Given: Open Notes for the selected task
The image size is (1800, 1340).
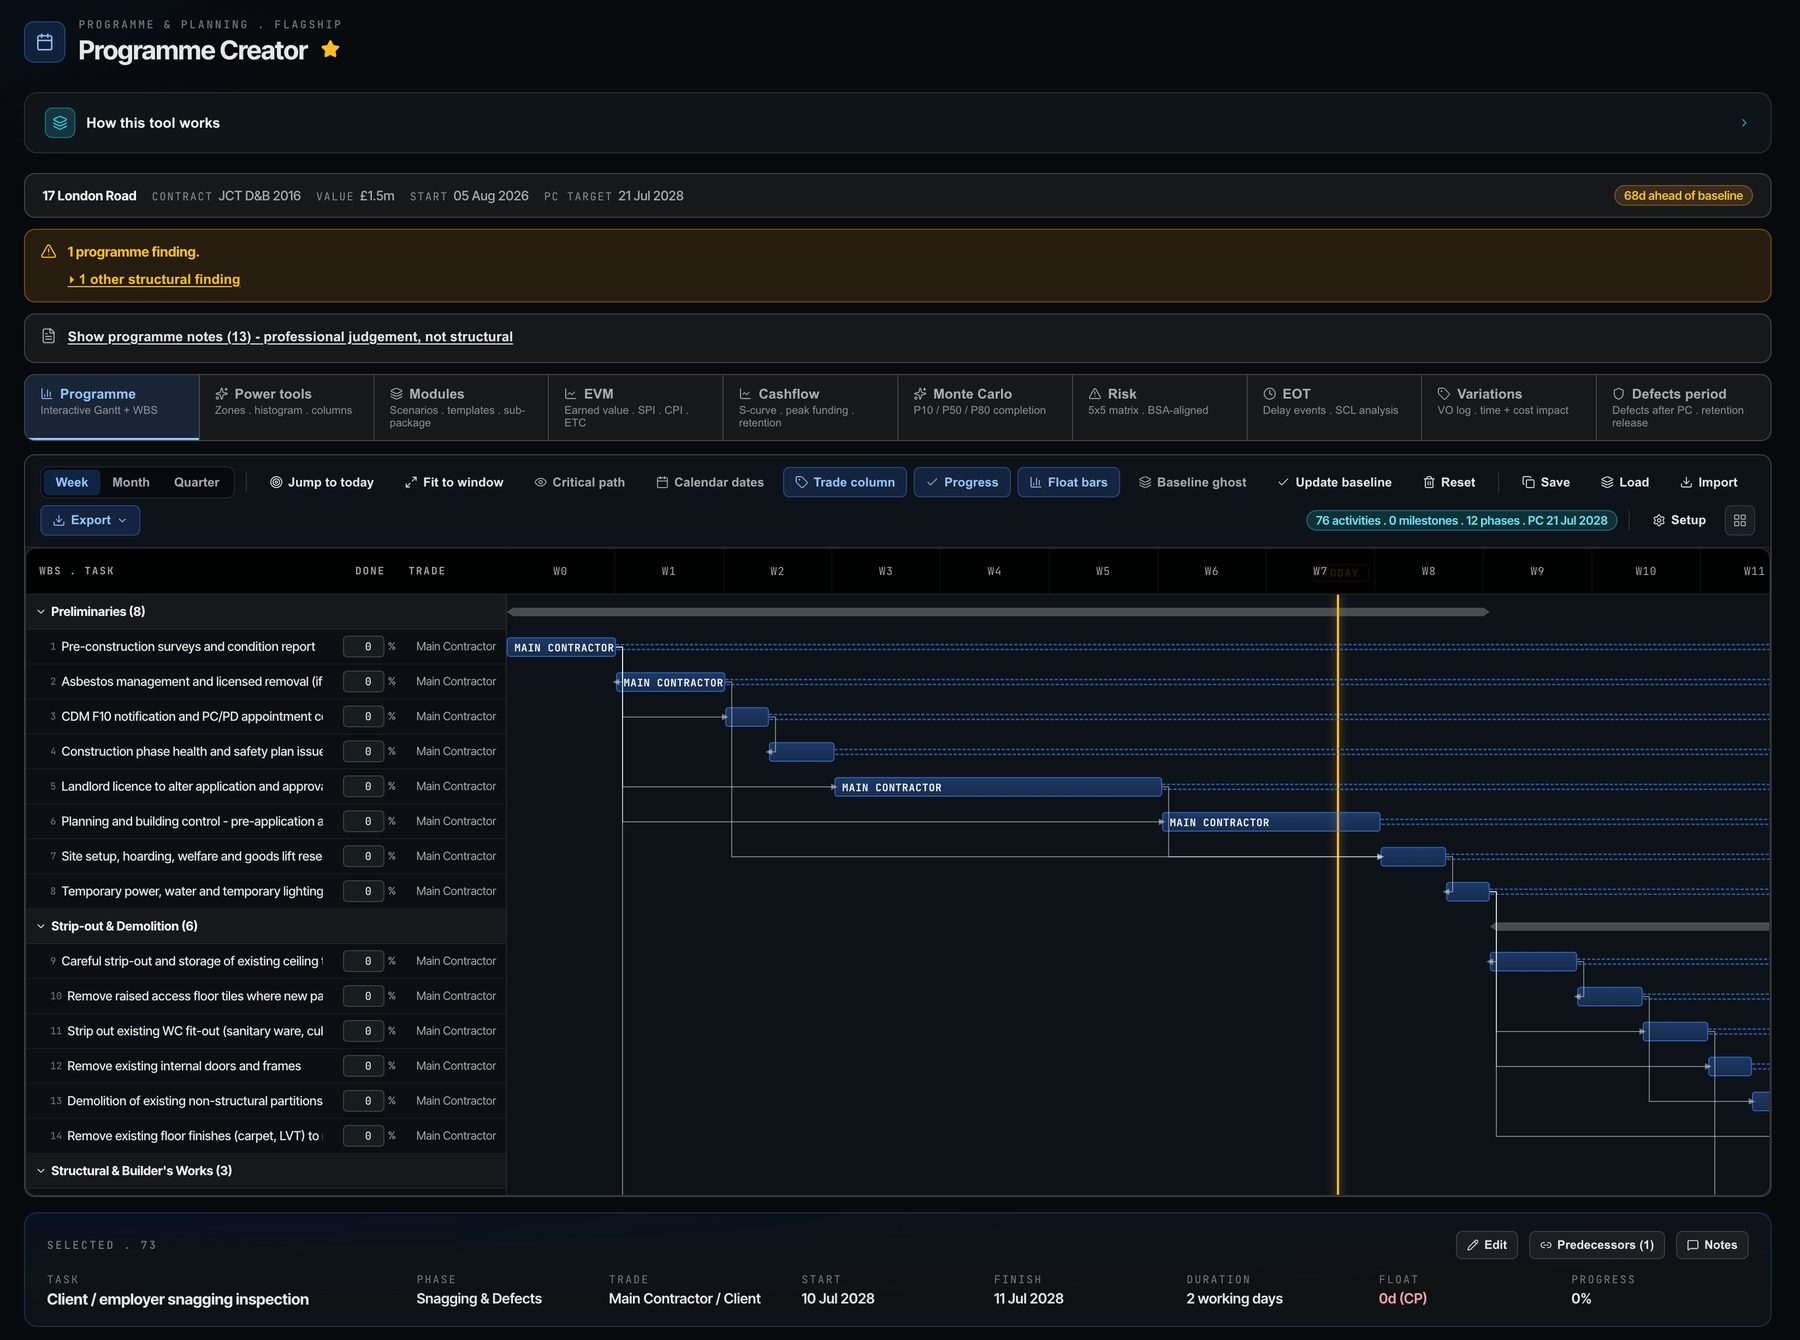Looking at the screenshot, I should click(x=1712, y=1245).
